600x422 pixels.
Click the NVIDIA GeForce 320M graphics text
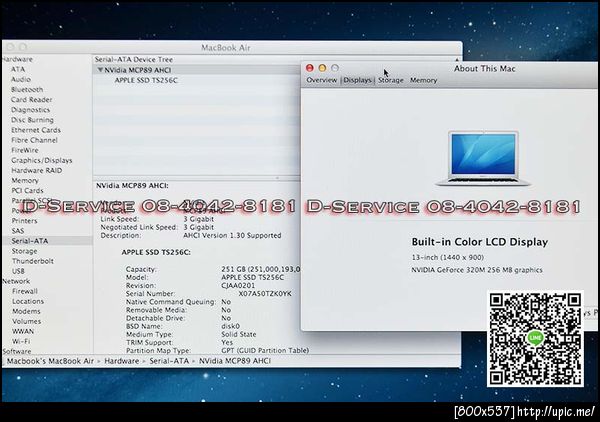coord(477,270)
